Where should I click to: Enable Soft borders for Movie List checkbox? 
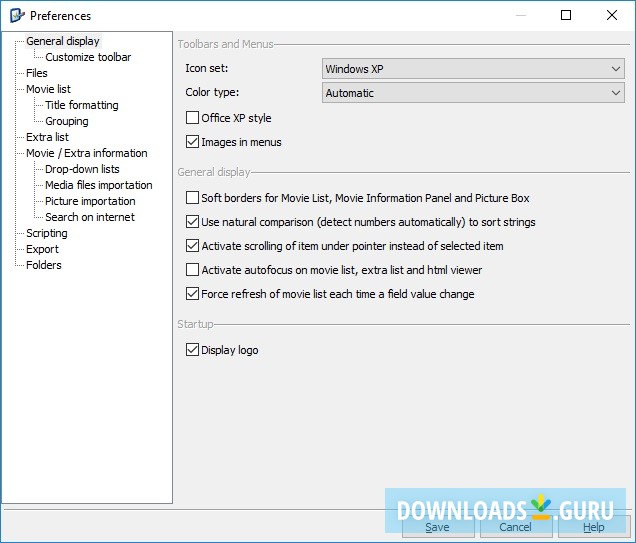point(192,198)
